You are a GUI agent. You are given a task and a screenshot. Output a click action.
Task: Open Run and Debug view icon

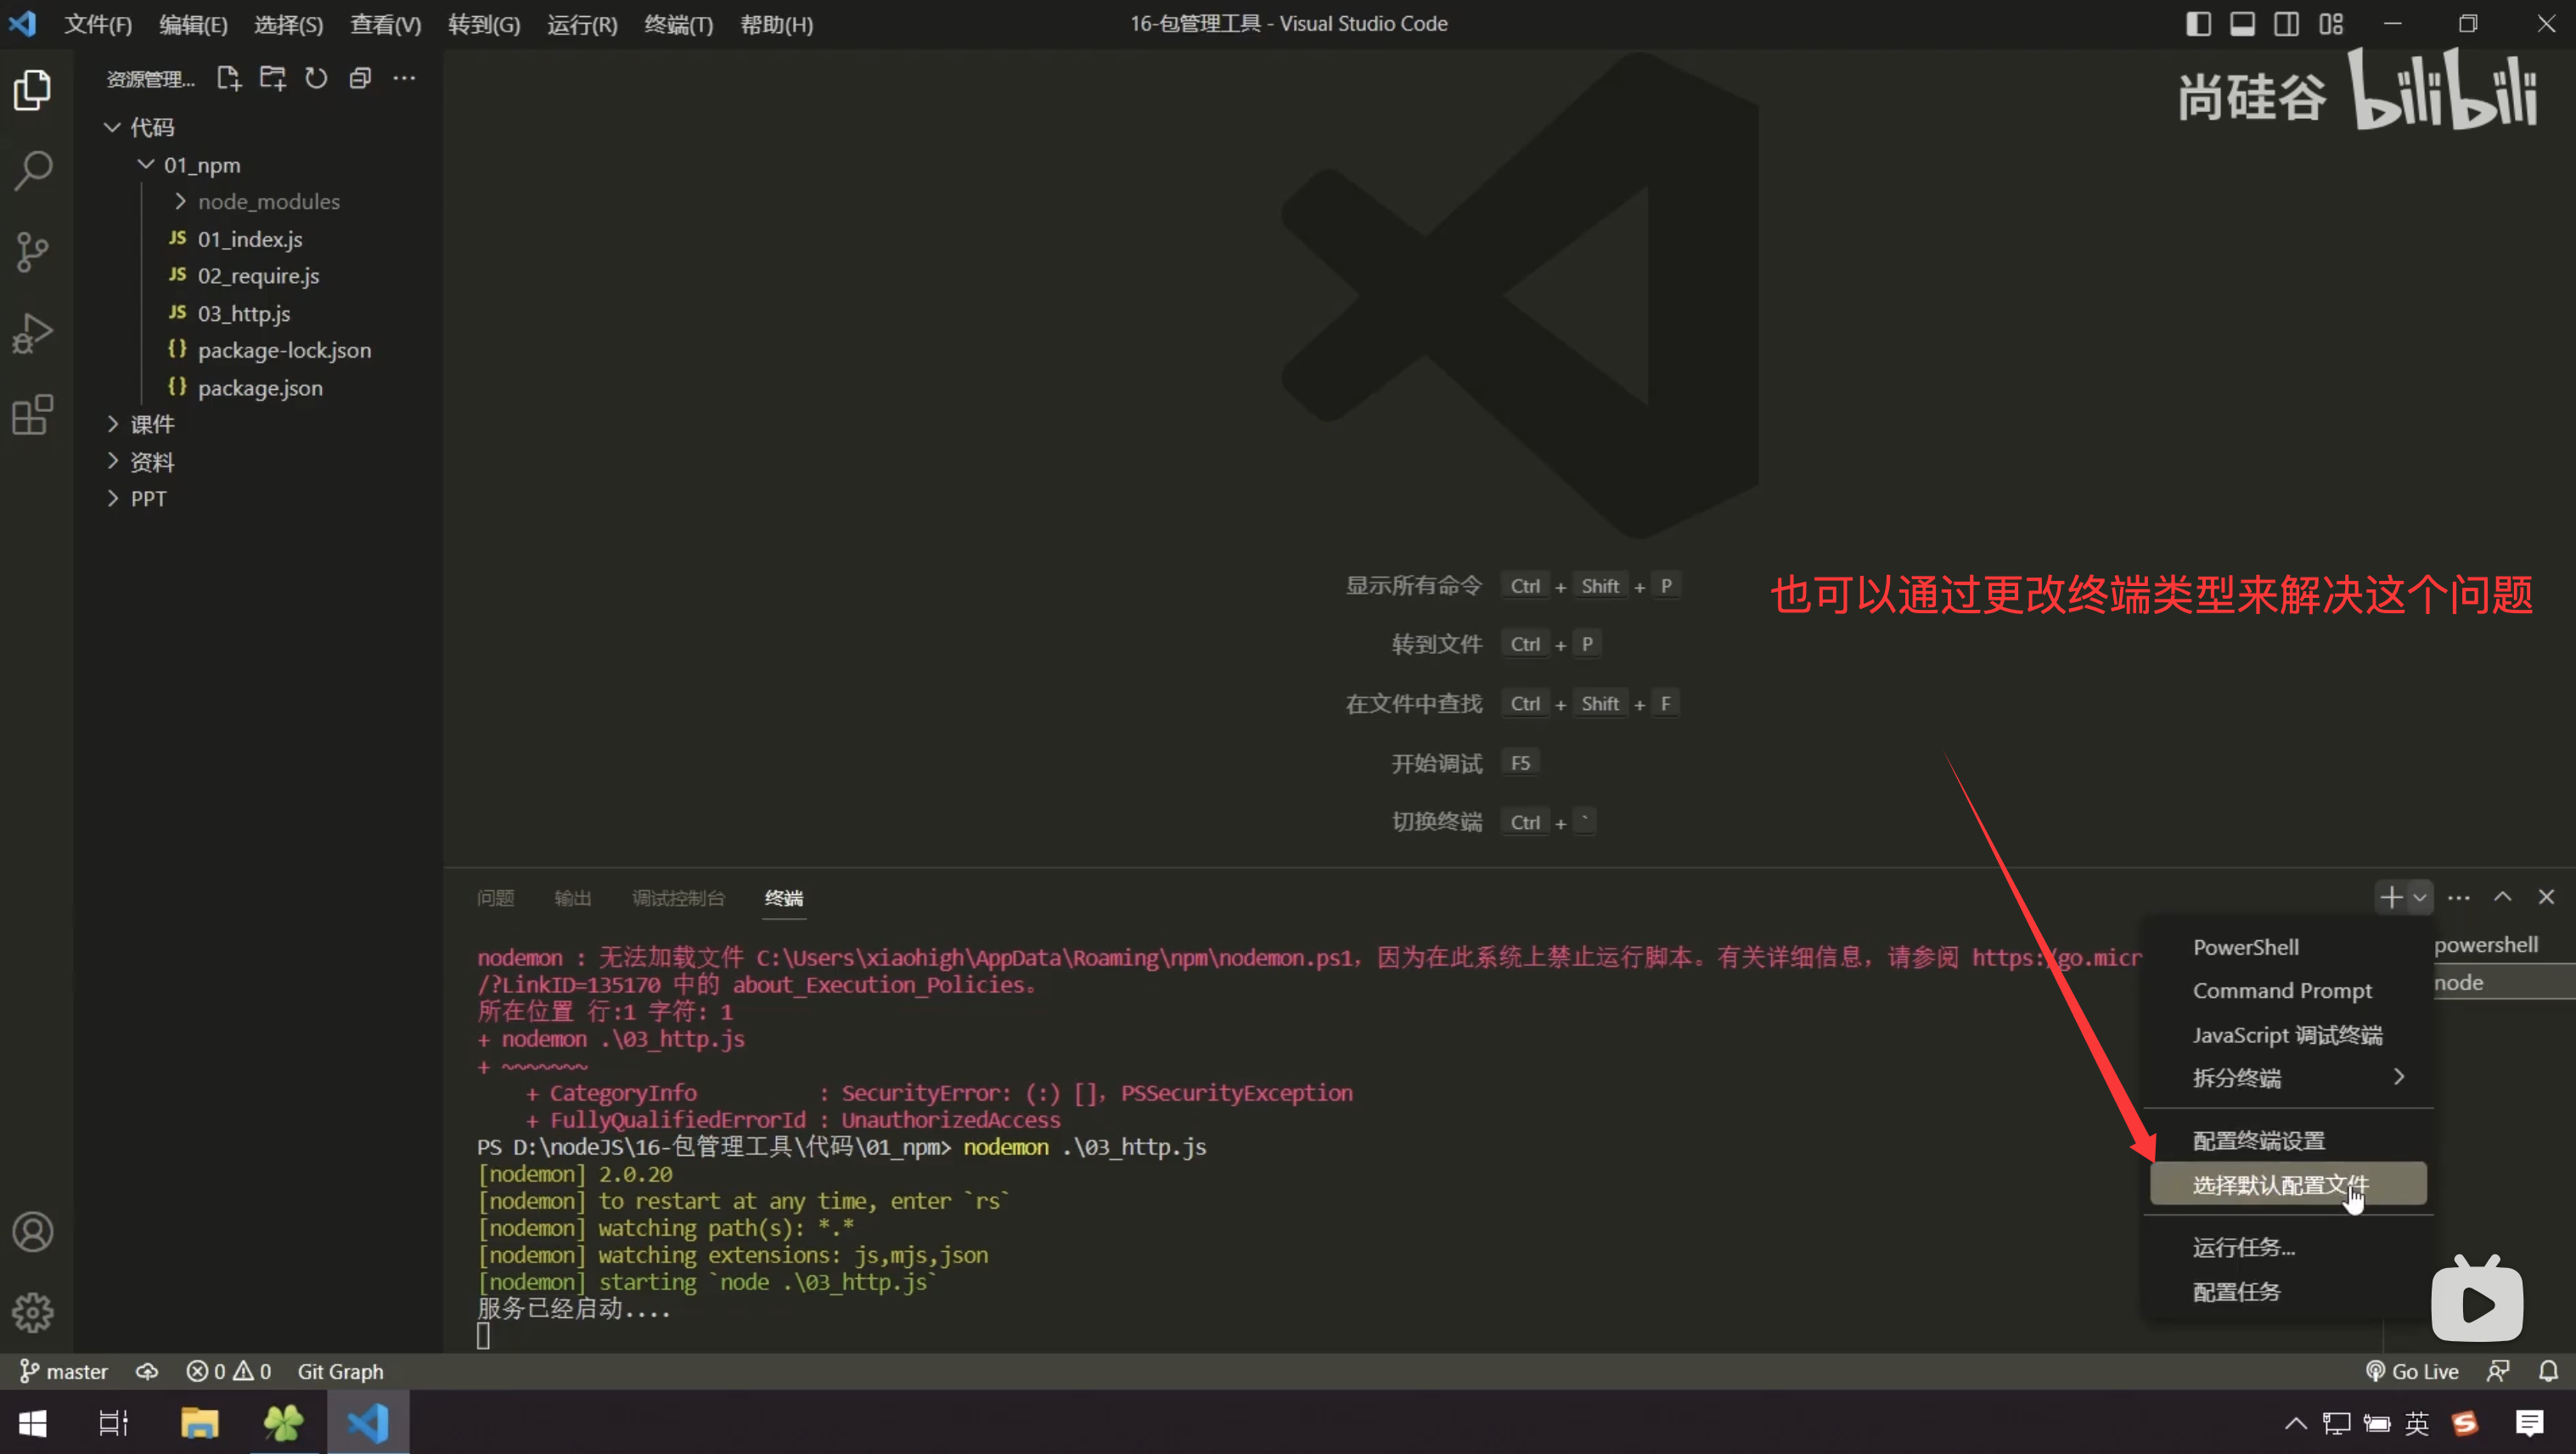coord(33,333)
